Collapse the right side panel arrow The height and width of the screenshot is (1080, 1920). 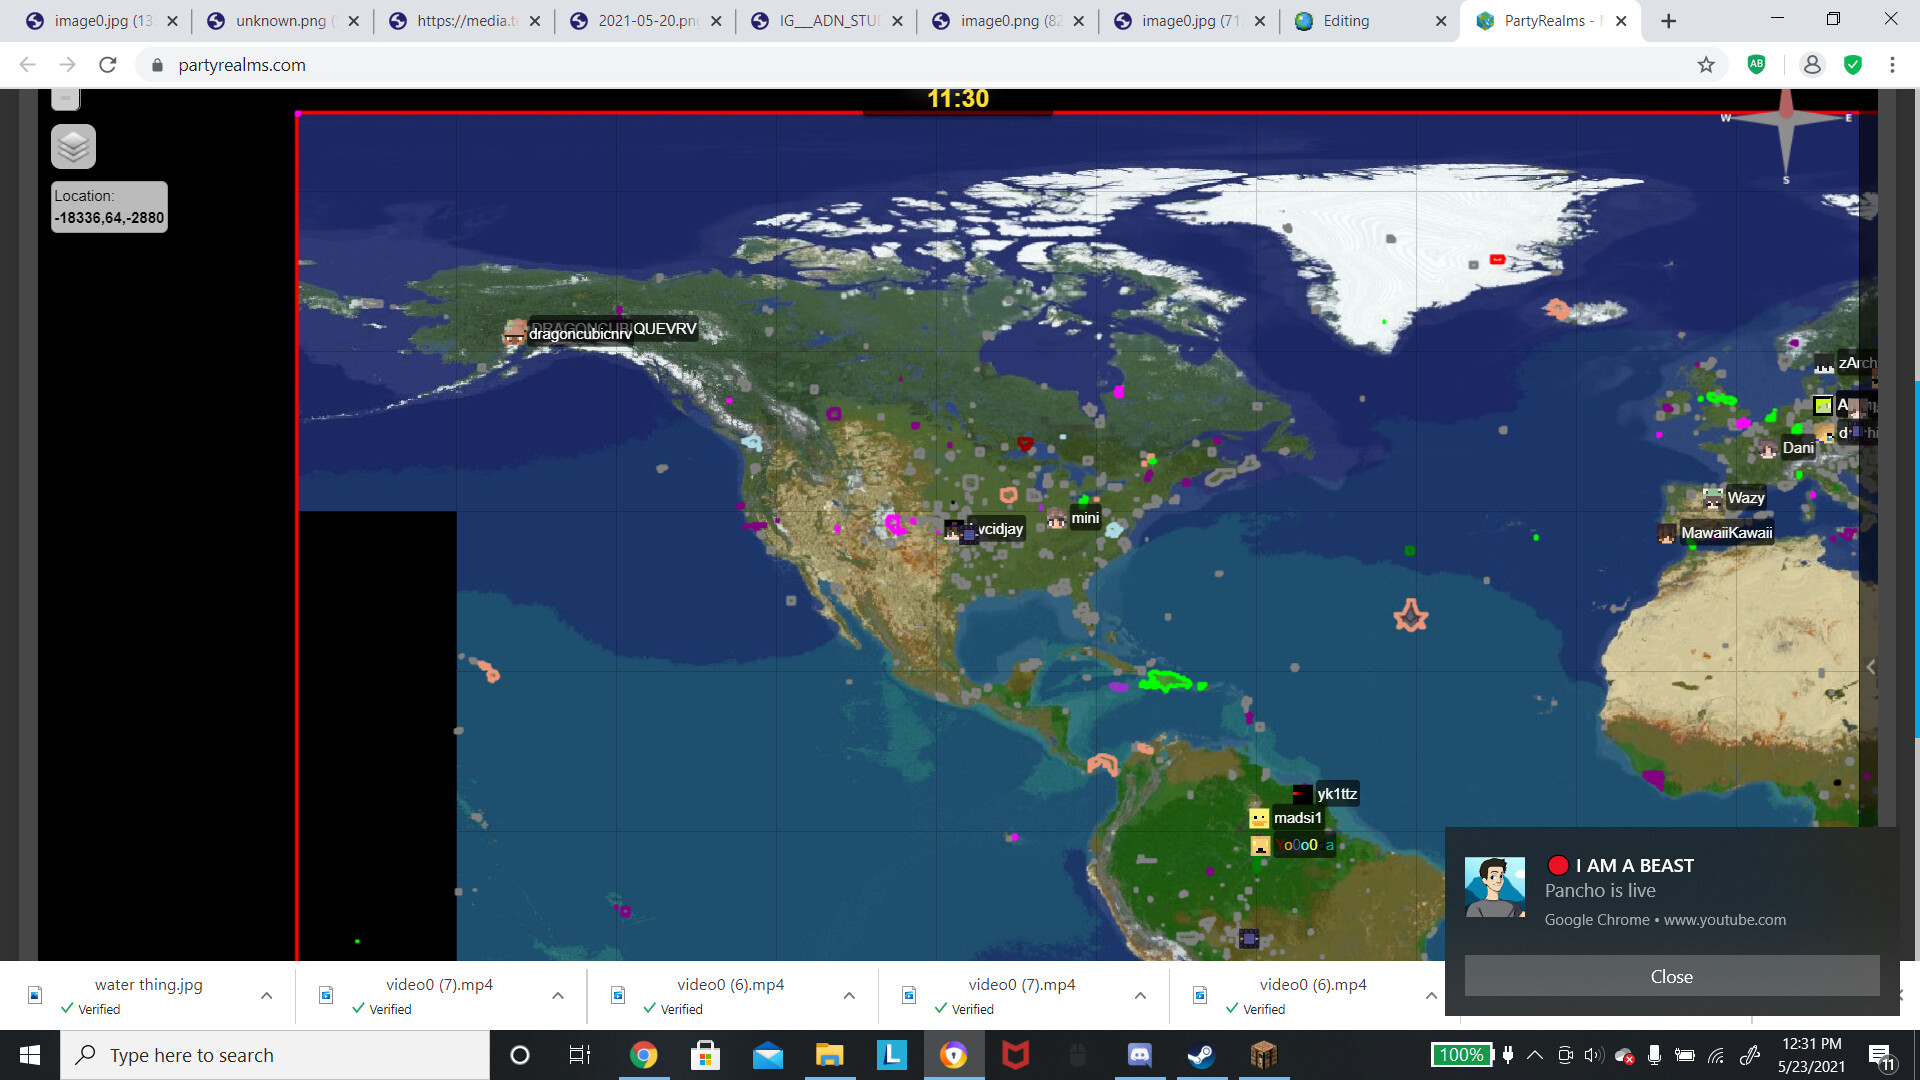1869,667
